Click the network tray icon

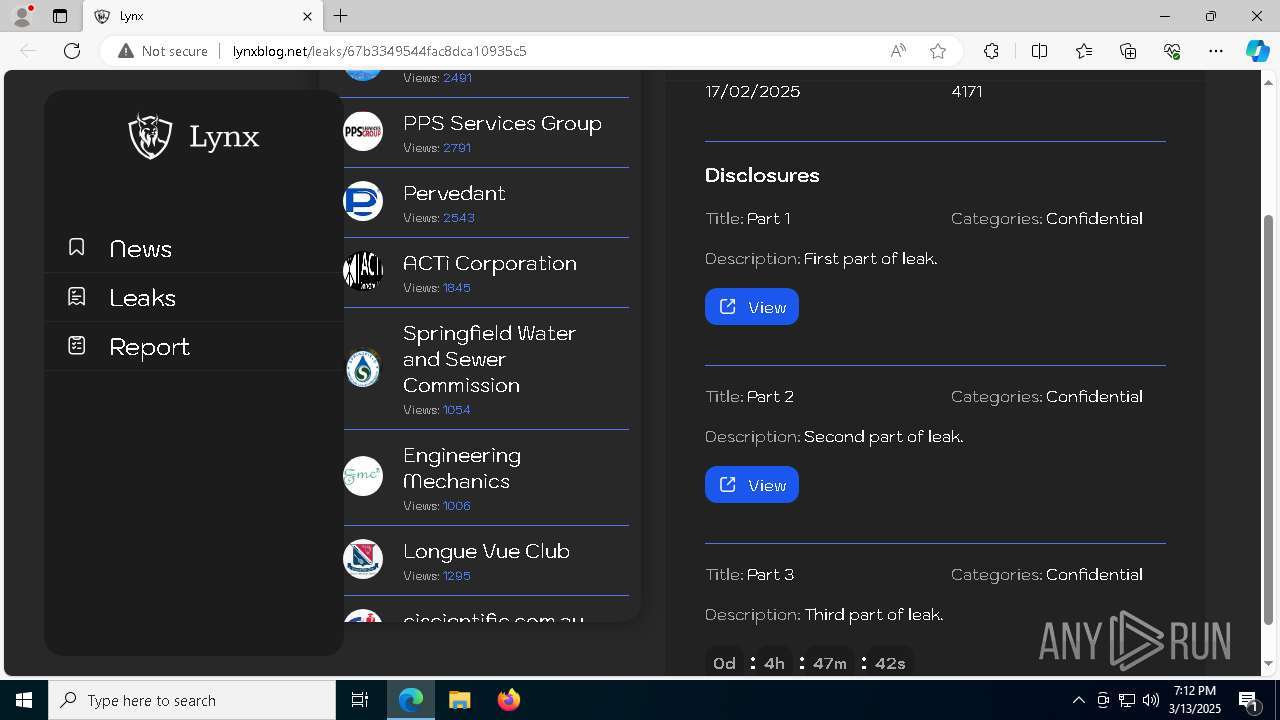point(1126,700)
